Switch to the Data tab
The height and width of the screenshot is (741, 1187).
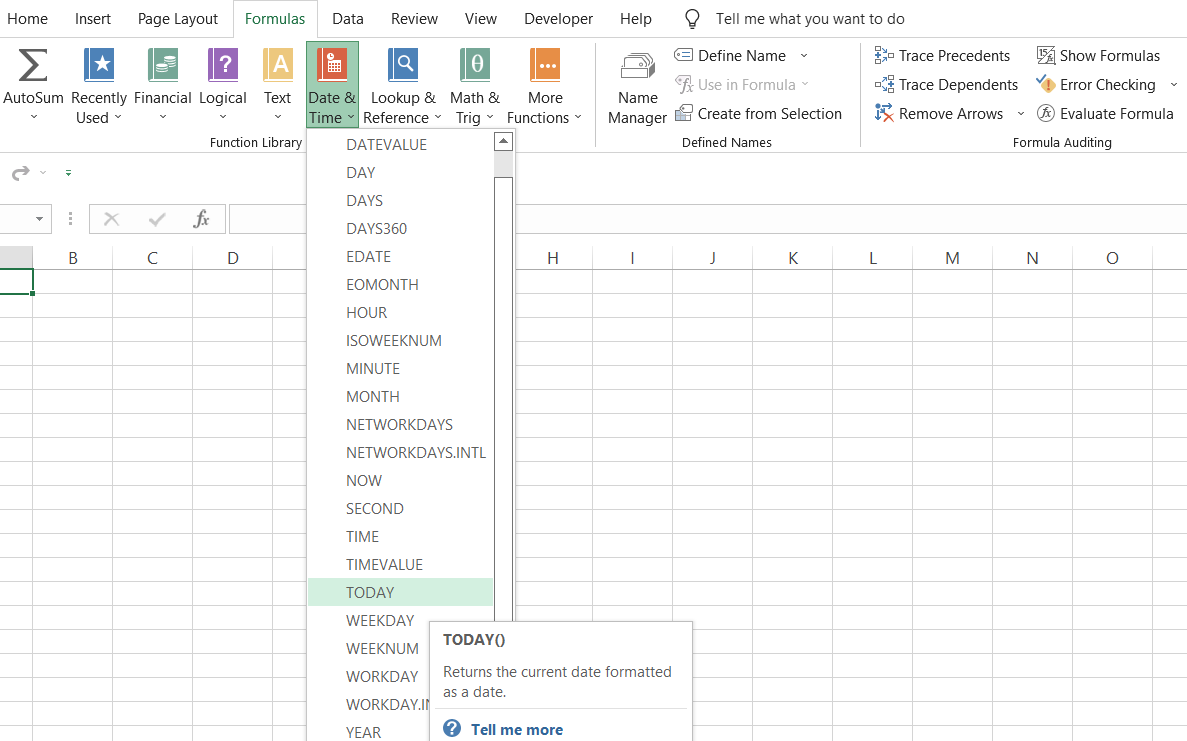point(348,19)
